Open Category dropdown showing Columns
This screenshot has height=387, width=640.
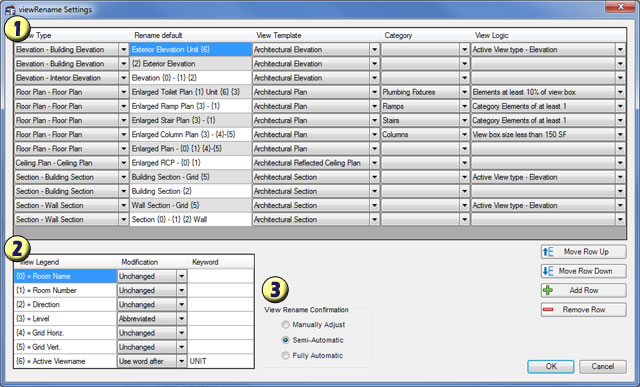point(464,135)
